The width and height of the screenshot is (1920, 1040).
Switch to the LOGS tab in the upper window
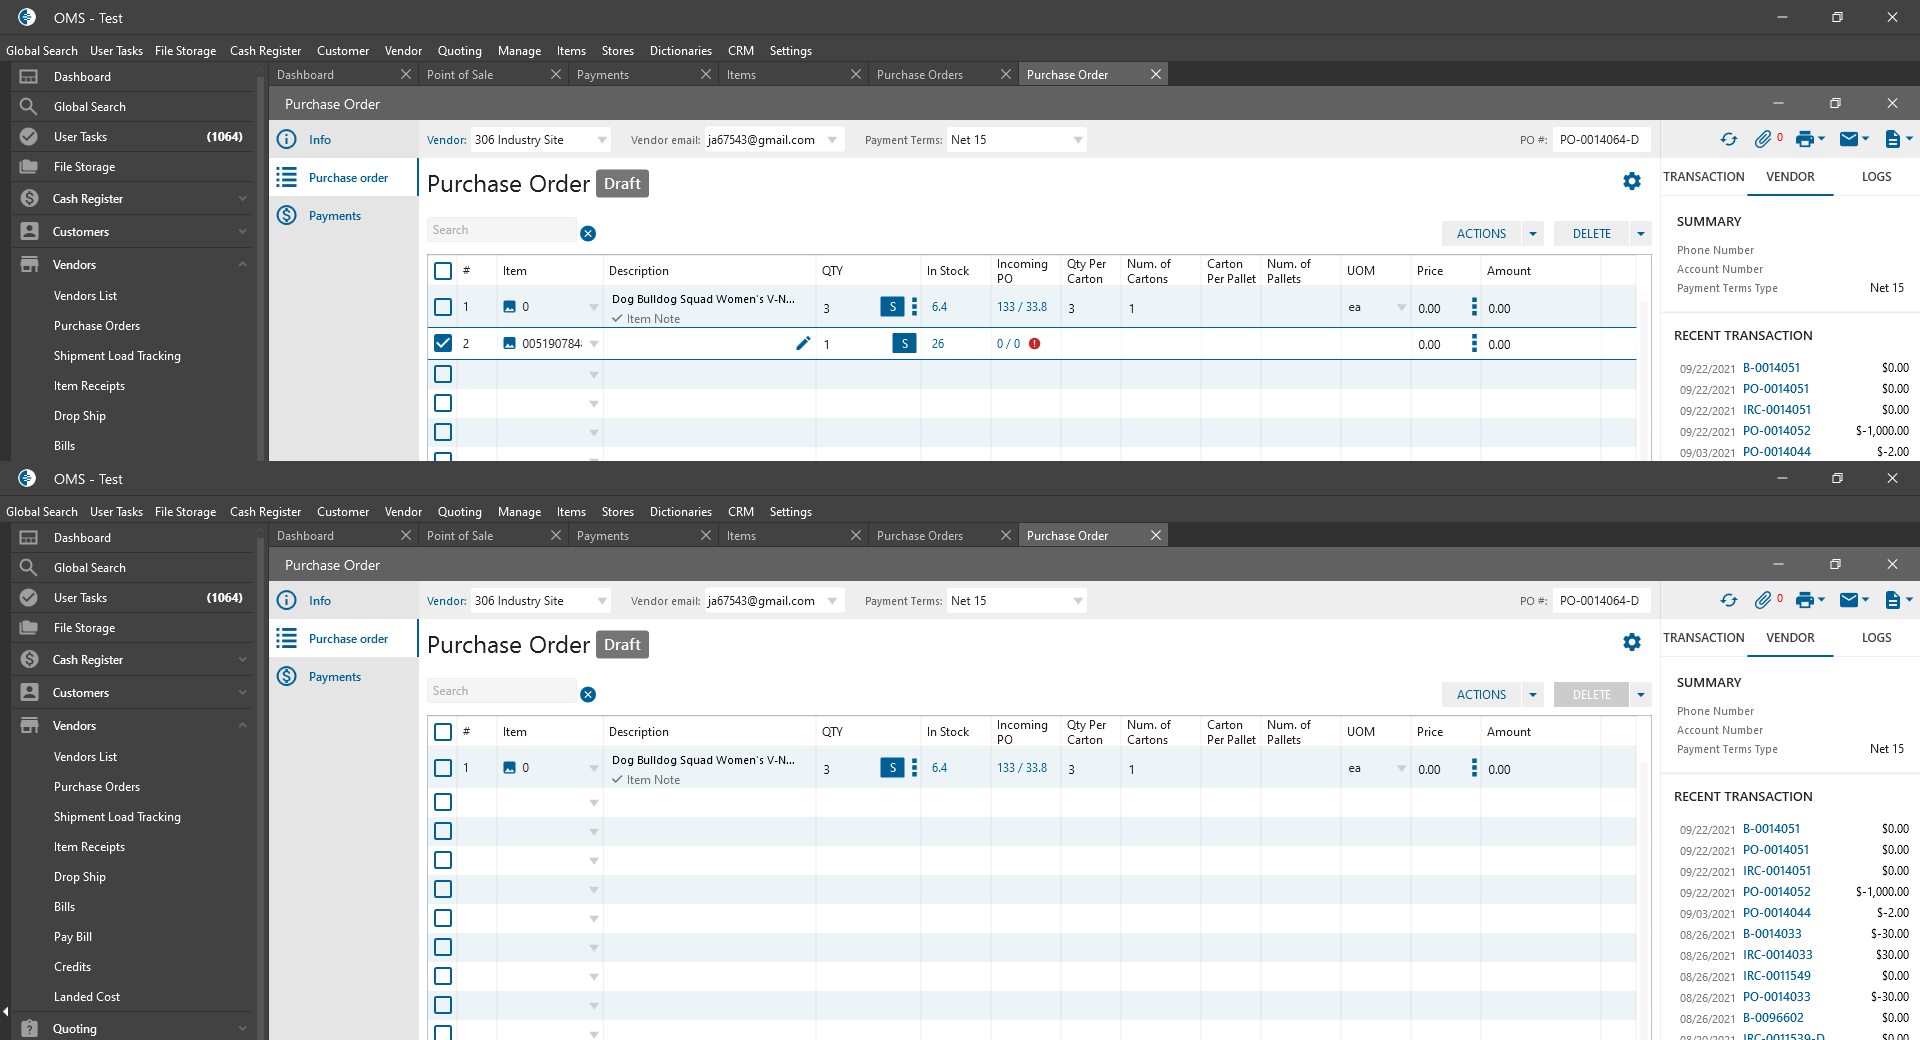point(1876,177)
